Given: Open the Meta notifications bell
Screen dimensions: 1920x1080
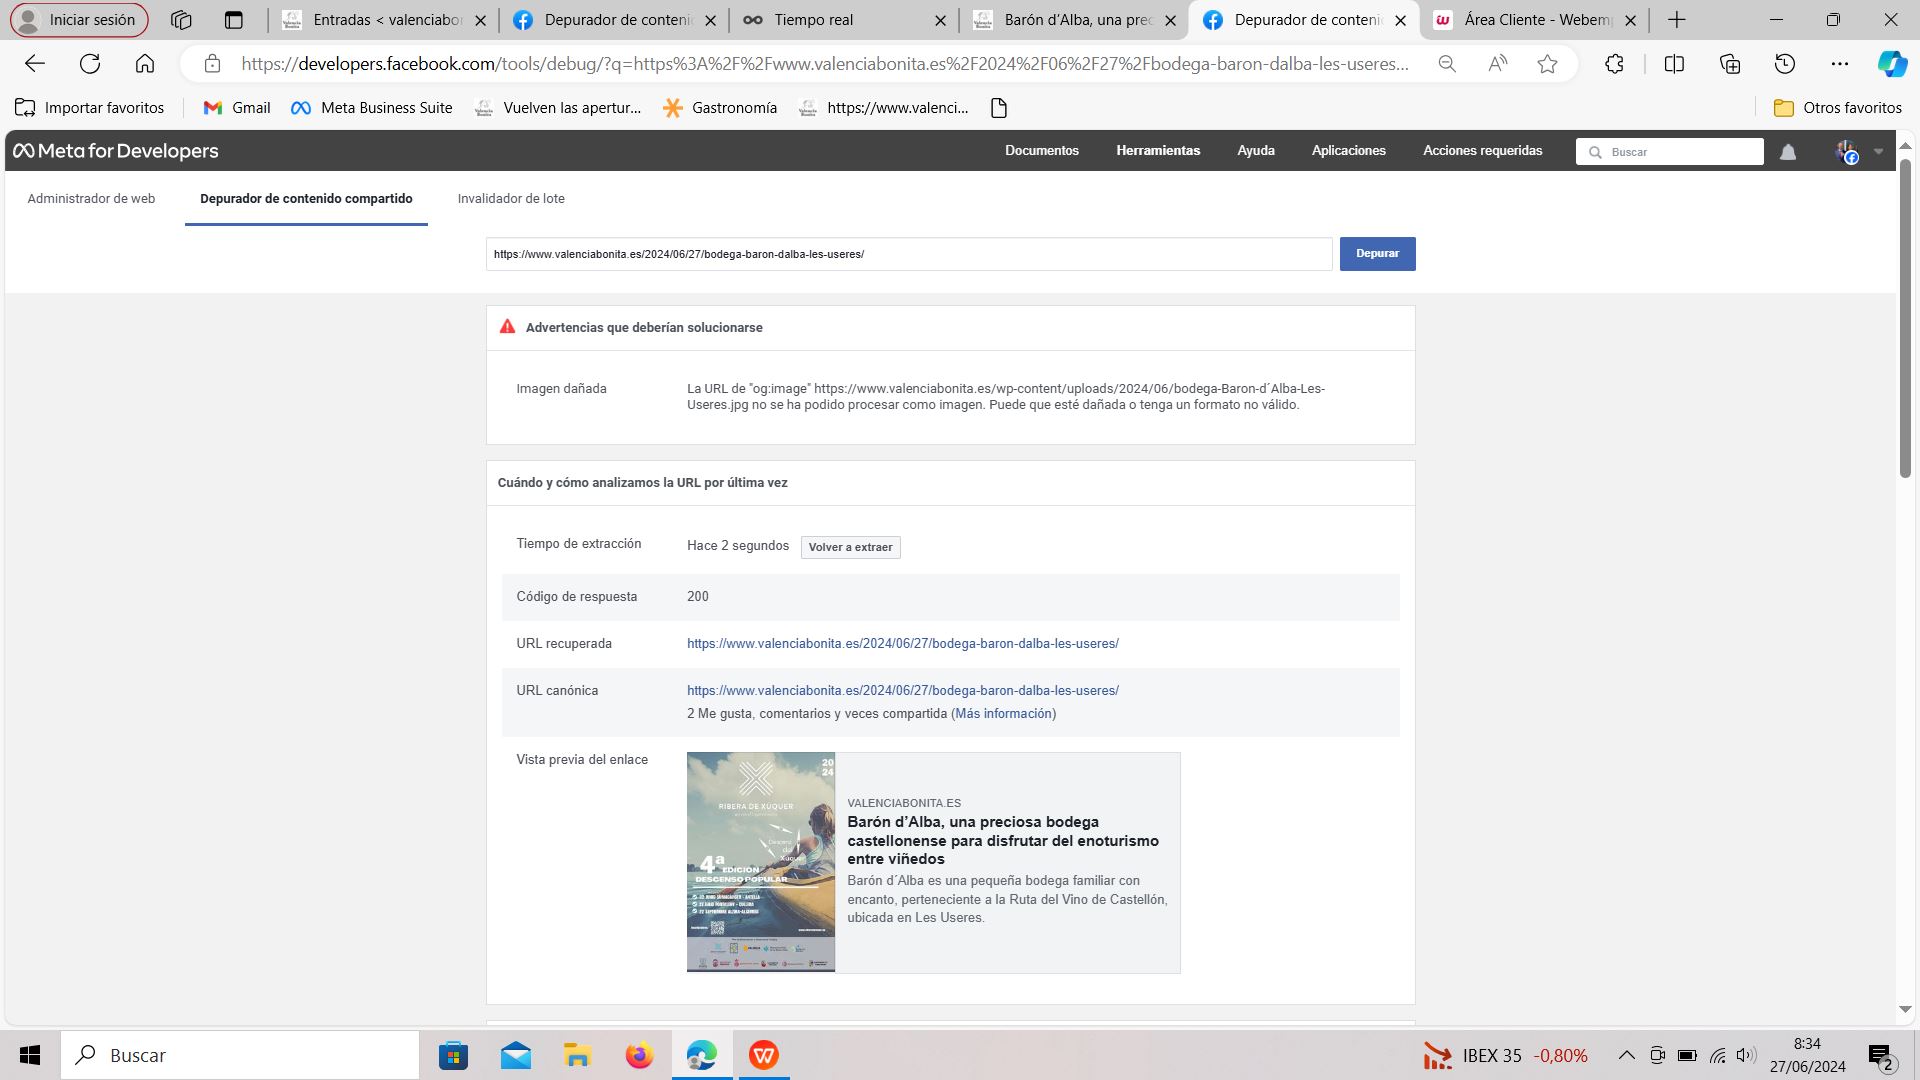Looking at the screenshot, I should 1788,152.
